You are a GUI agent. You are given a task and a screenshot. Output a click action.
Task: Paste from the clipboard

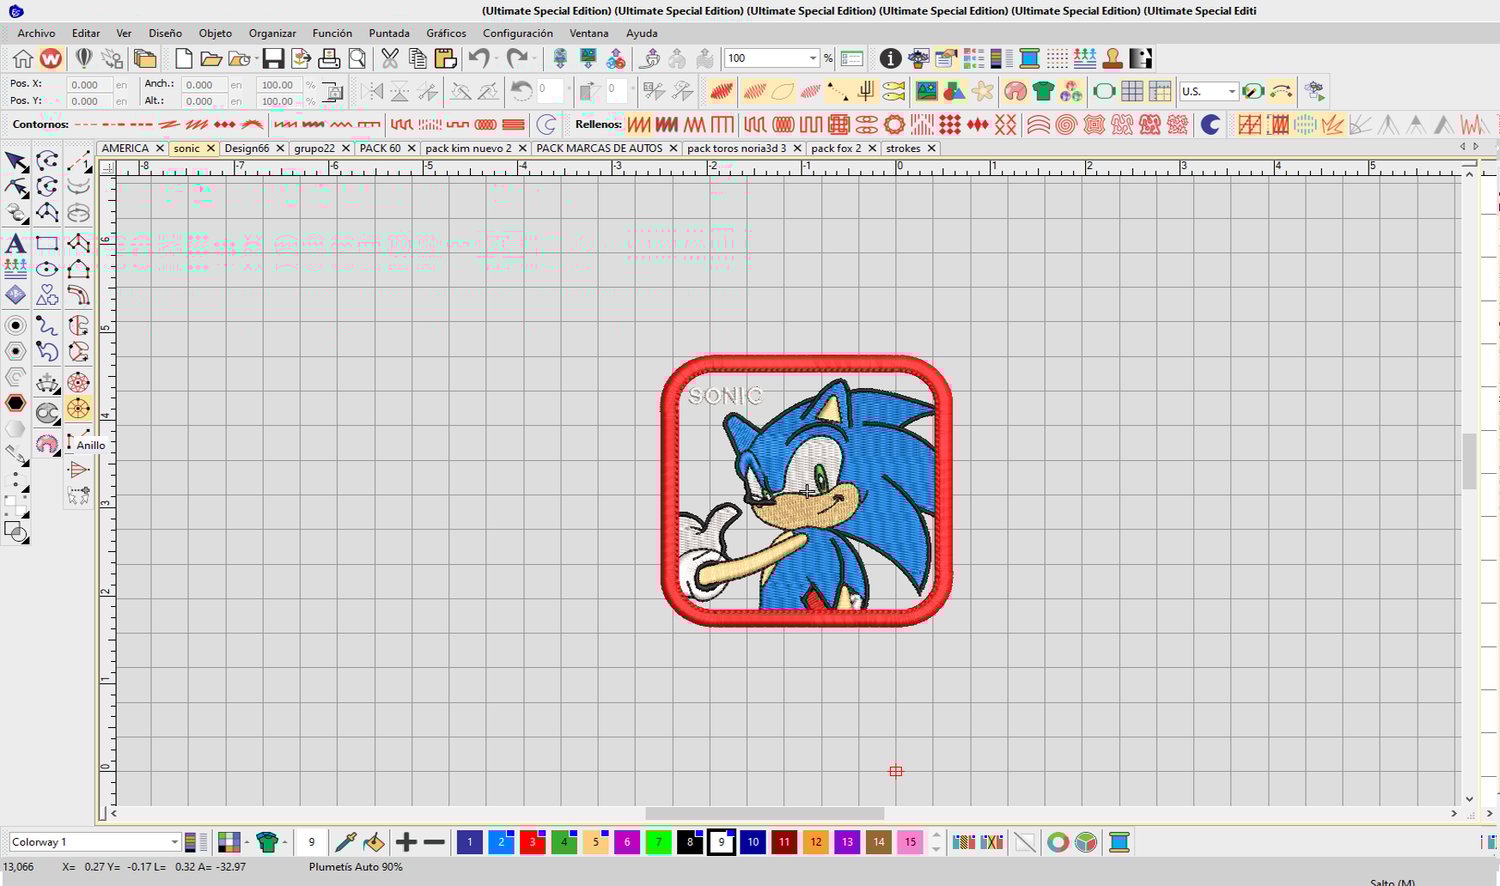pyautogui.click(x=445, y=58)
